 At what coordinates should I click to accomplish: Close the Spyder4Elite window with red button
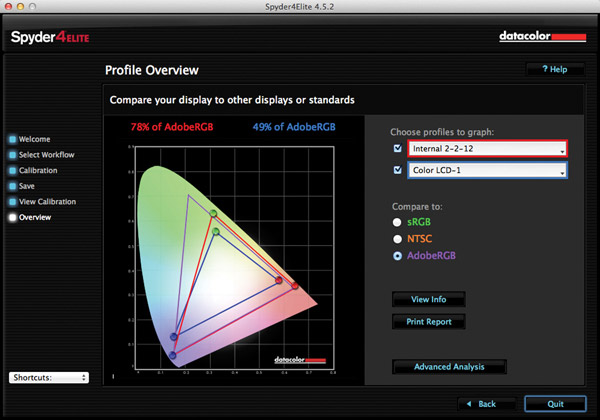8,7
